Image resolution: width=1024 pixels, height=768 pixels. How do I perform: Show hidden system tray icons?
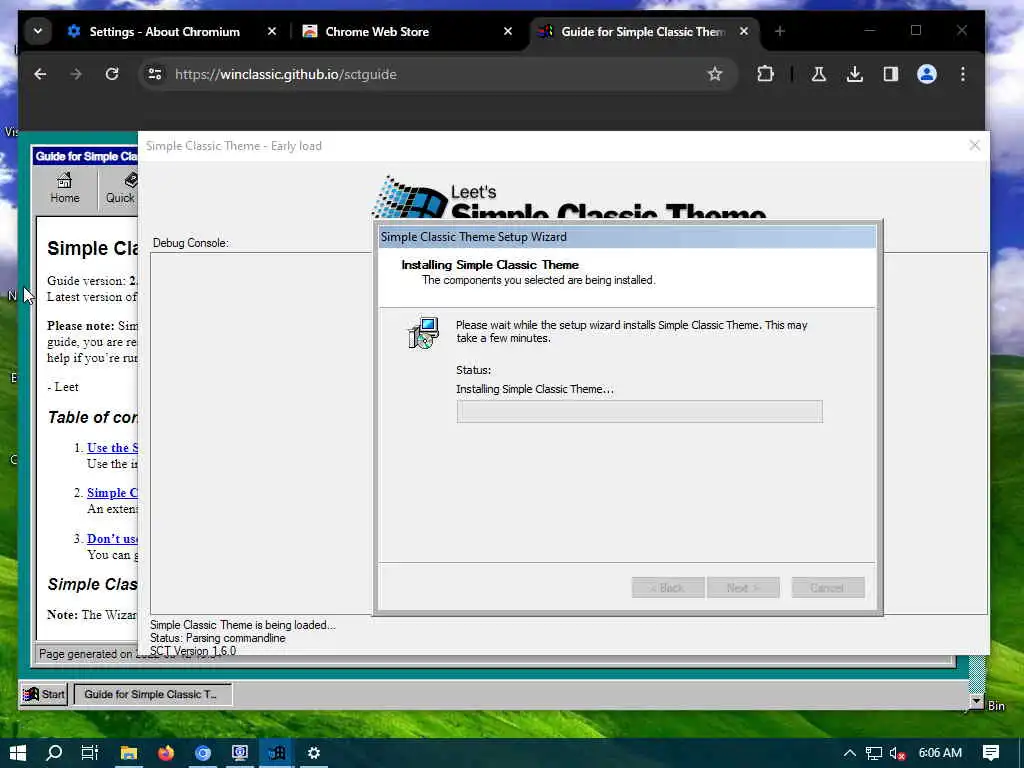849,753
